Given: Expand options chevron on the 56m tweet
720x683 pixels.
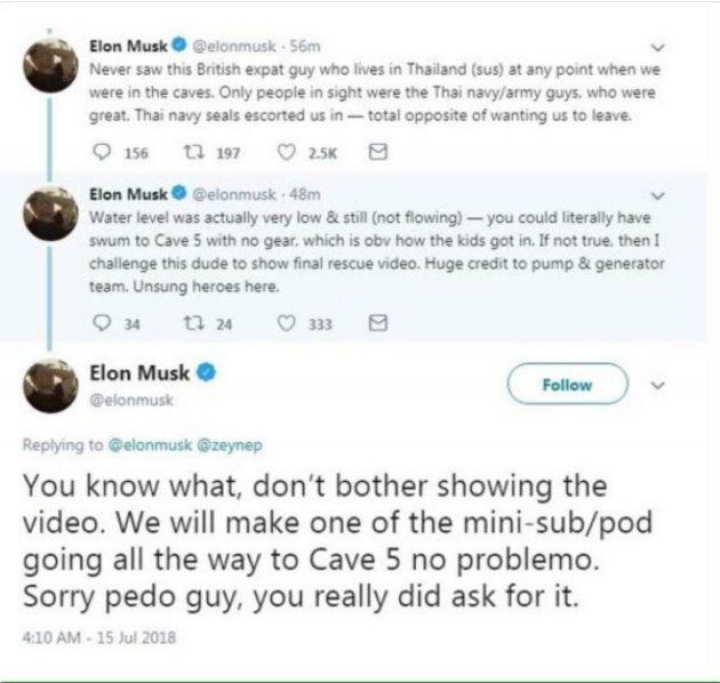Looking at the screenshot, I should 657,46.
